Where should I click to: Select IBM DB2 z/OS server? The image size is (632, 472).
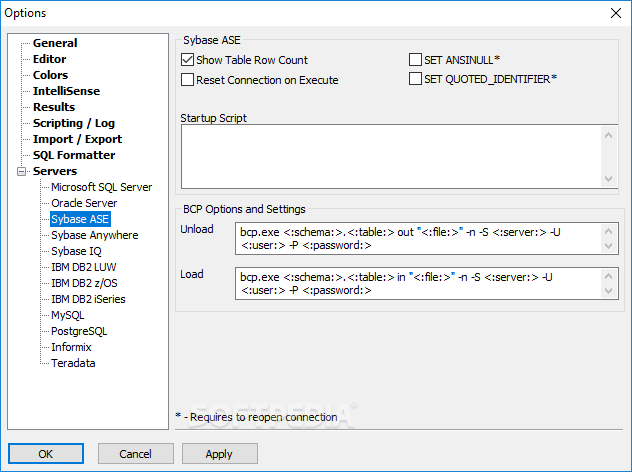click(84, 283)
